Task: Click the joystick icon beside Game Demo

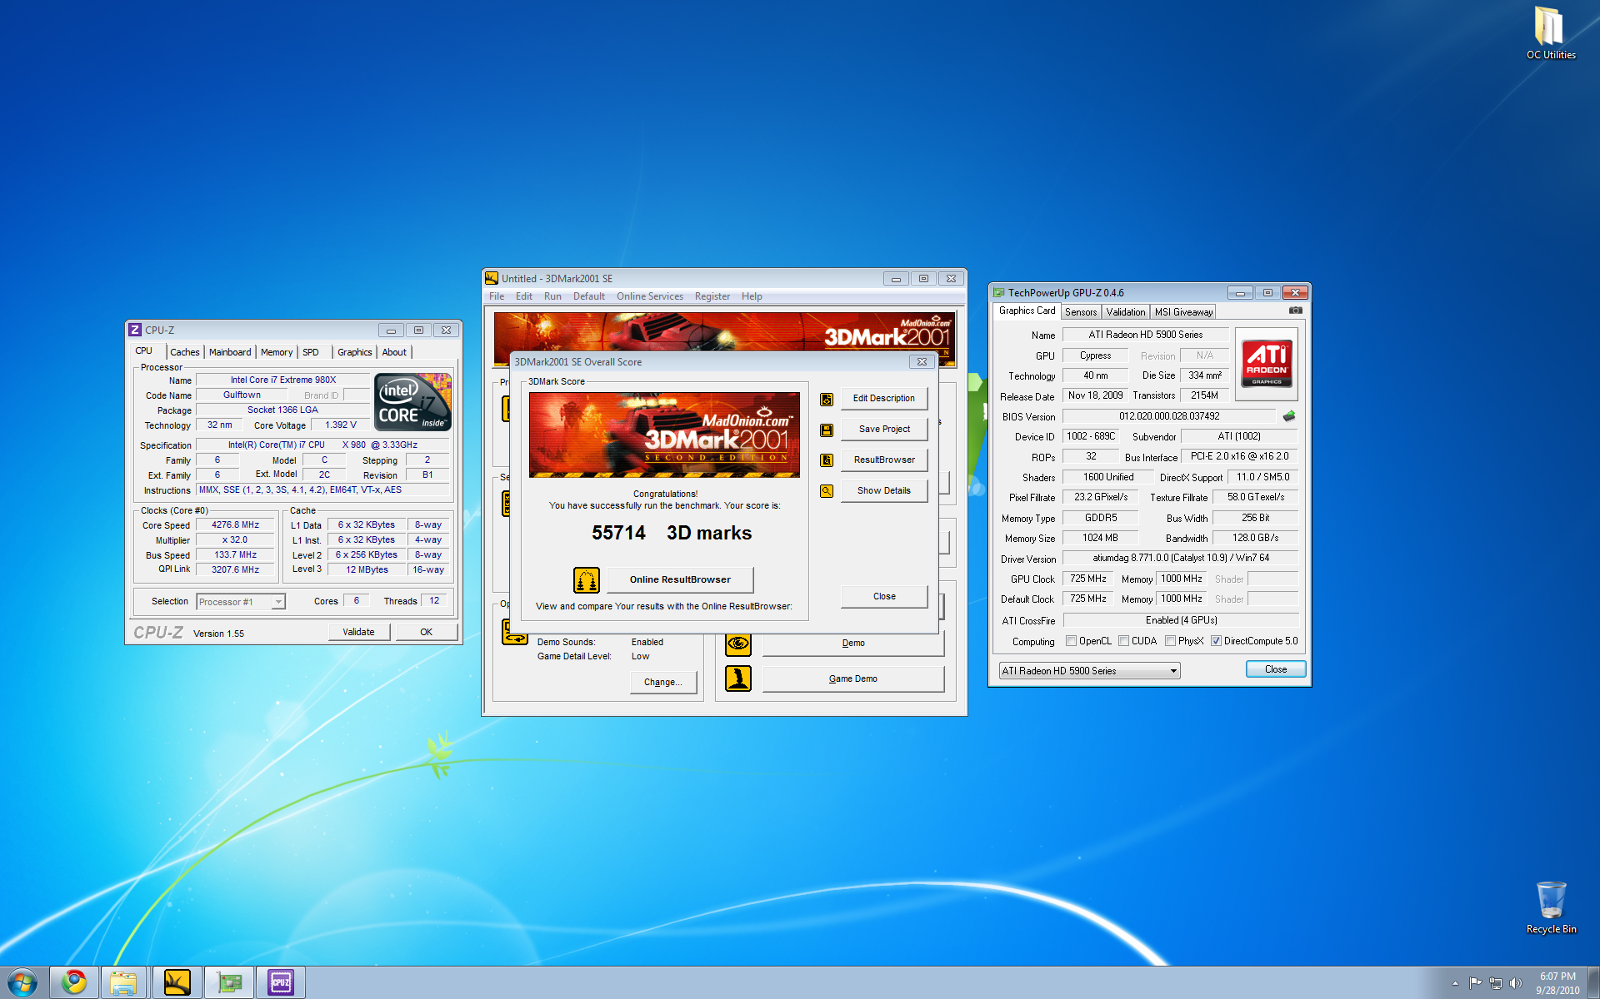Action: (x=738, y=679)
